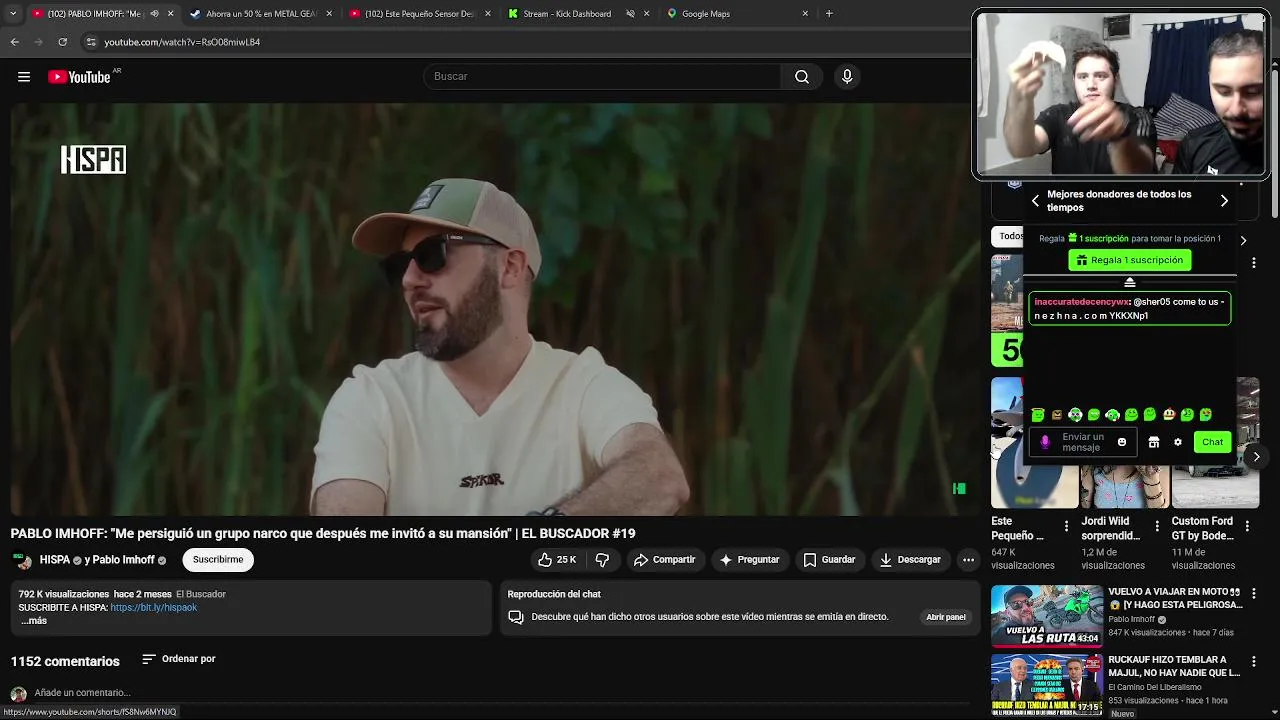
Task: Click Regala 1 suscripción button
Action: click(1130, 260)
